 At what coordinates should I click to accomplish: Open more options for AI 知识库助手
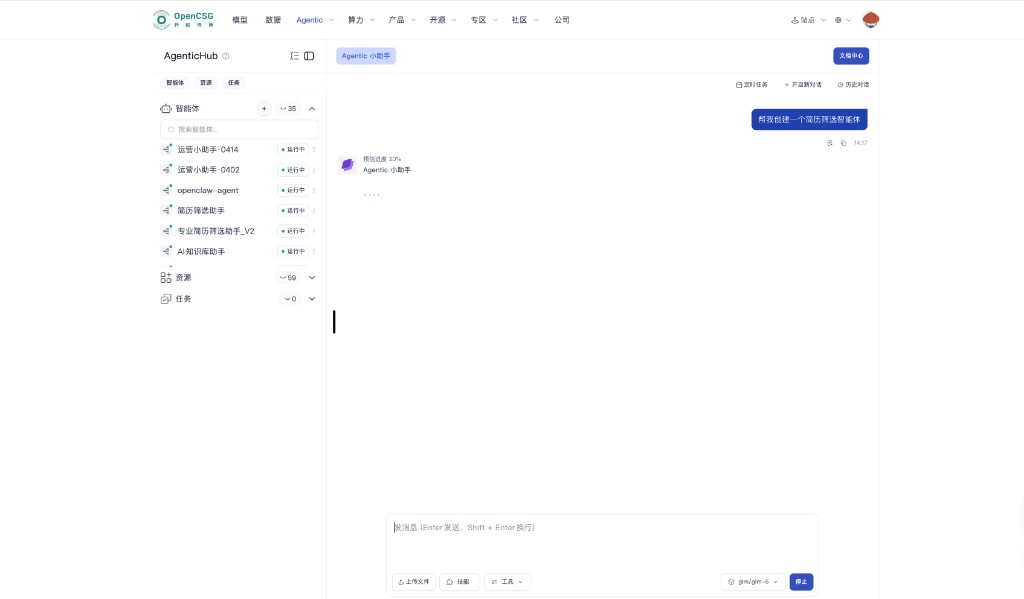click(x=314, y=251)
